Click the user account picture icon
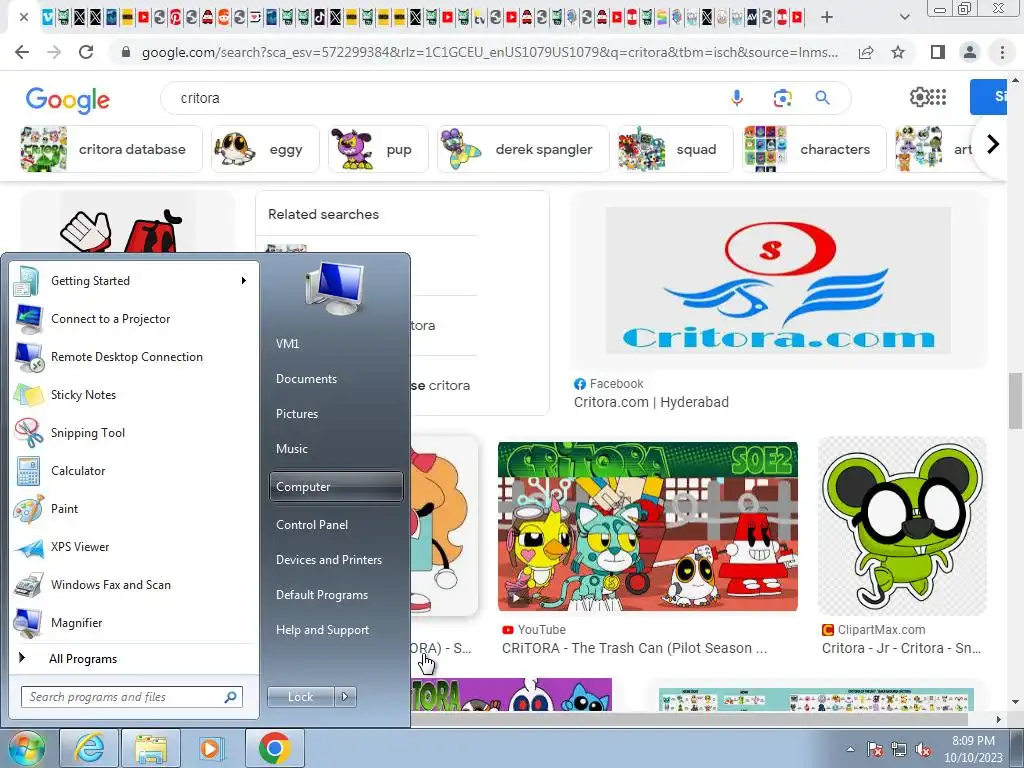Viewport: 1024px width, 768px height. point(334,288)
